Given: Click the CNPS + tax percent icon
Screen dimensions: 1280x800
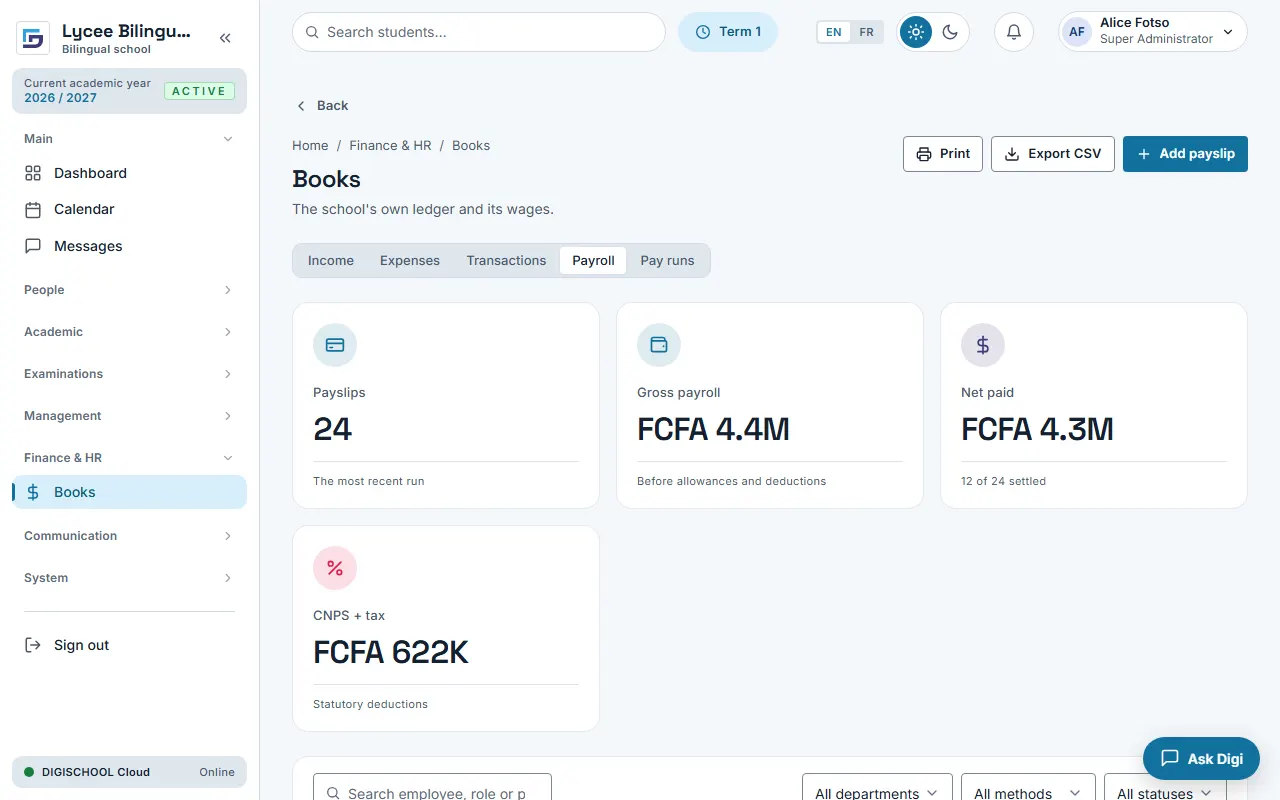Looking at the screenshot, I should [335, 568].
